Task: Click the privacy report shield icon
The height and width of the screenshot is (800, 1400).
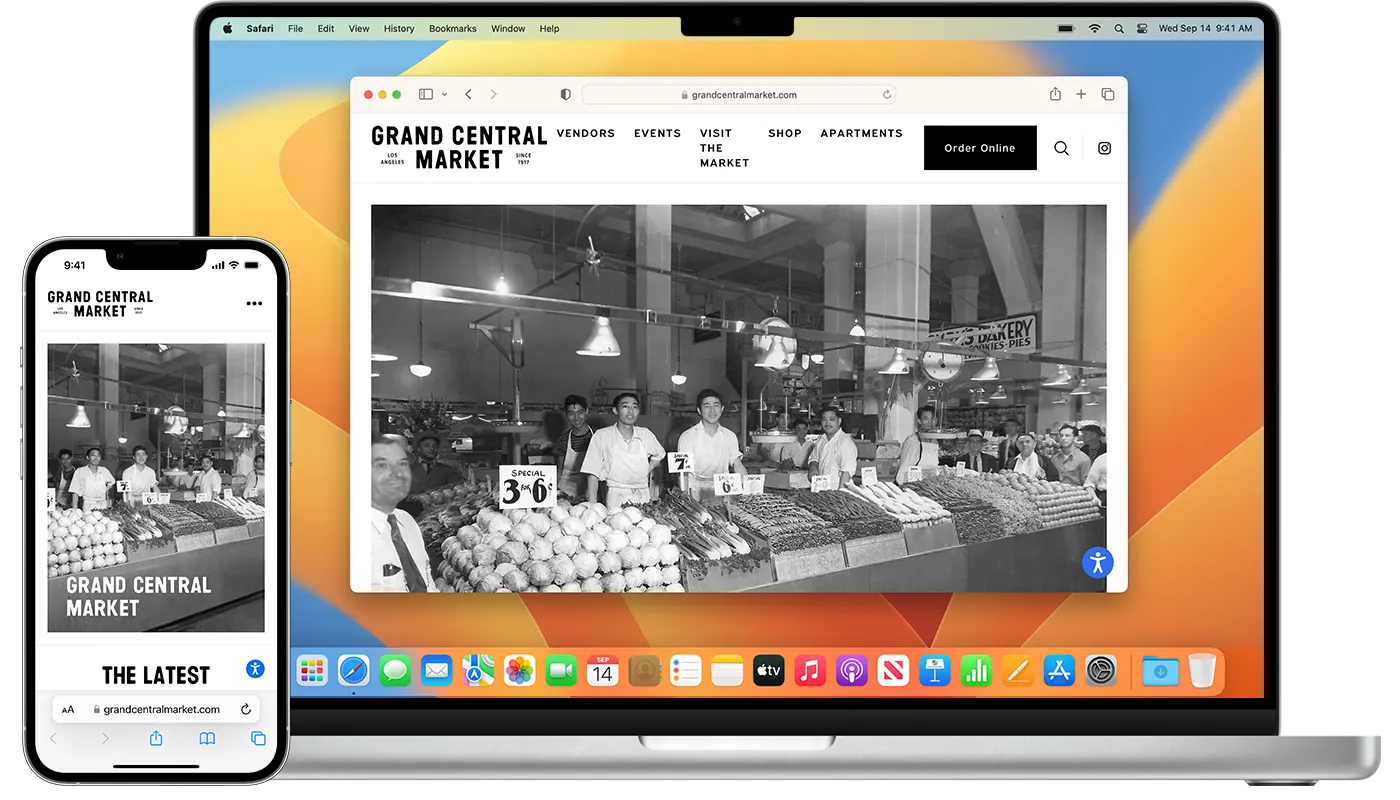Action: [x=566, y=94]
